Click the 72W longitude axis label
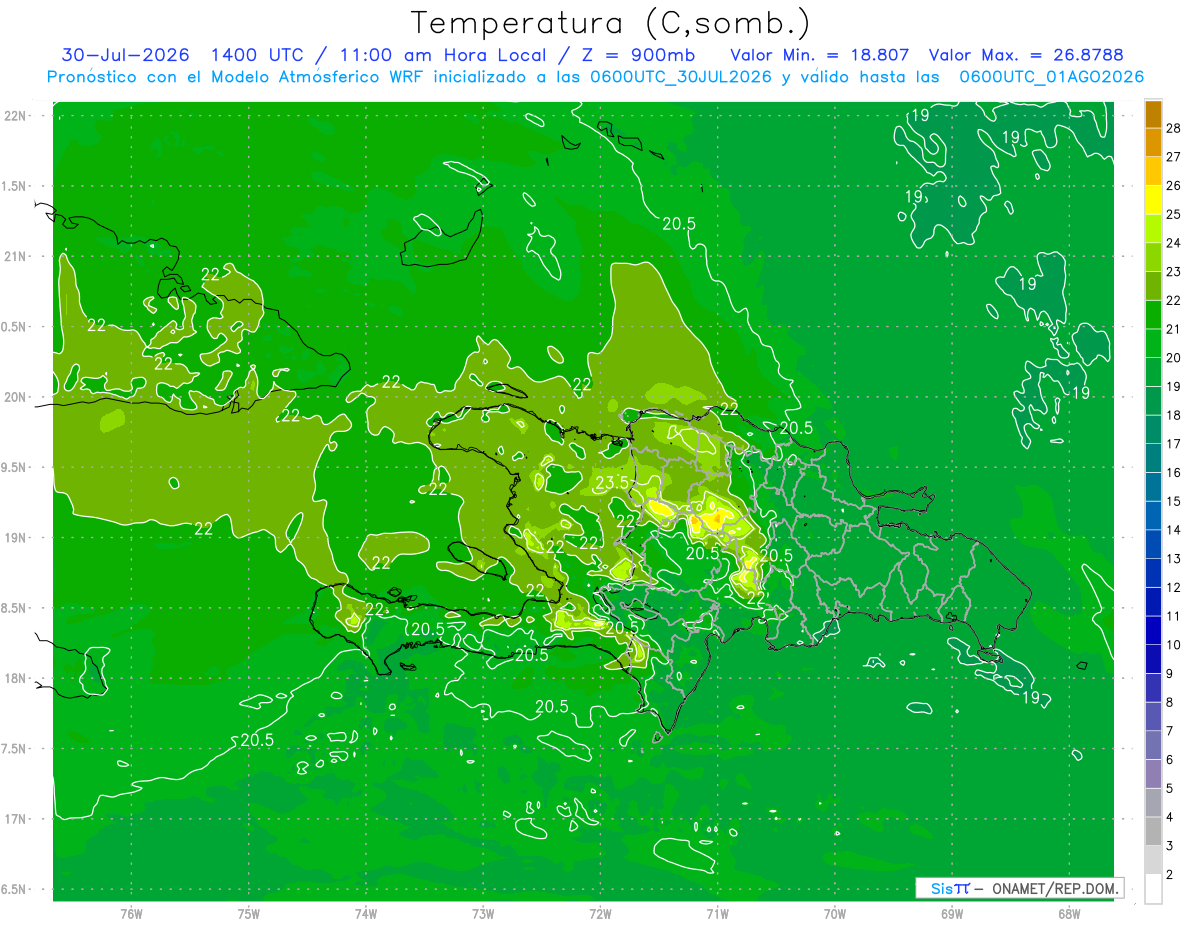This screenshot has height=927, width=1200. point(600,913)
